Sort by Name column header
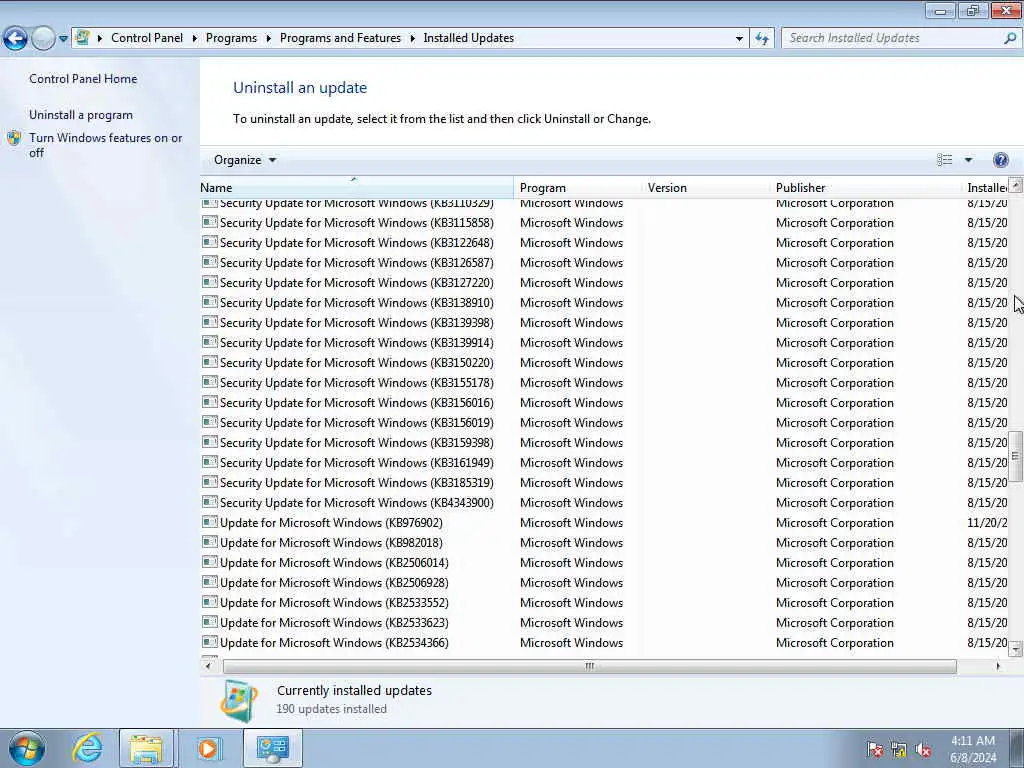Screen dimensions: 1024x768 coord(357,187)
